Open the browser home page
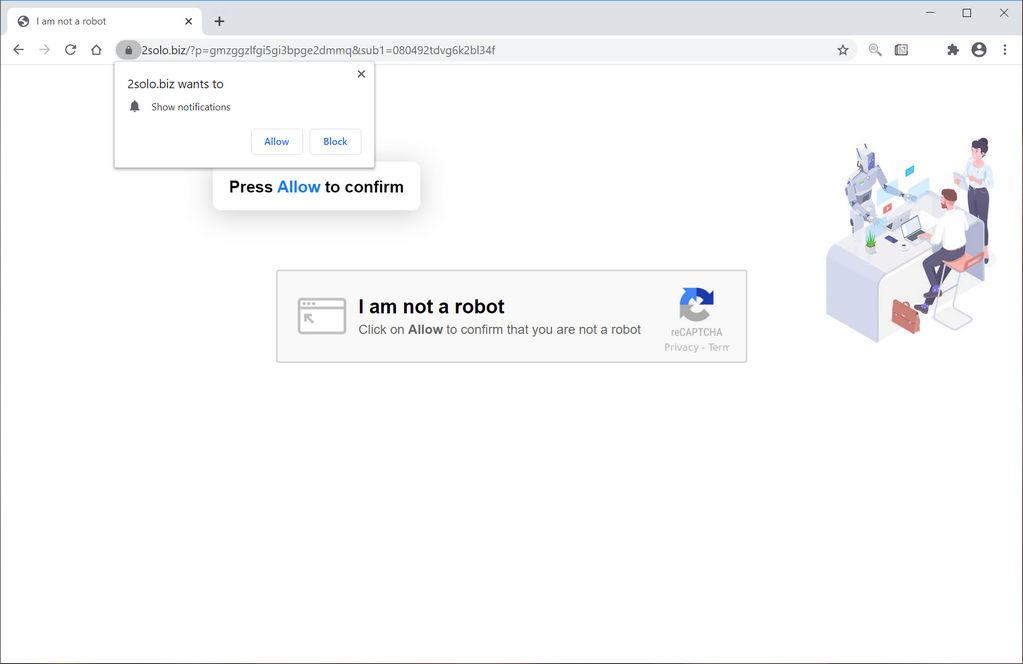This screenshot has width=1023, height=664. click(96, 49)
